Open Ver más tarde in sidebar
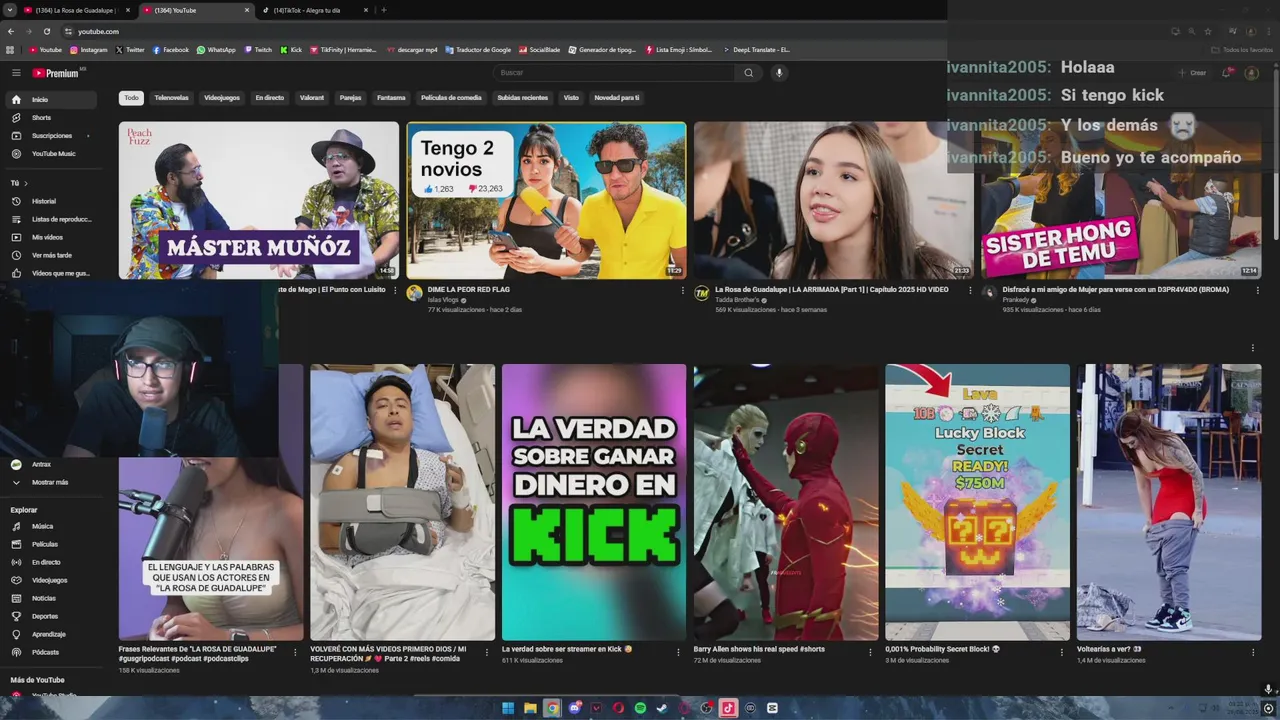The height and width of the screenshot is (720, 1280). point(51,255)
